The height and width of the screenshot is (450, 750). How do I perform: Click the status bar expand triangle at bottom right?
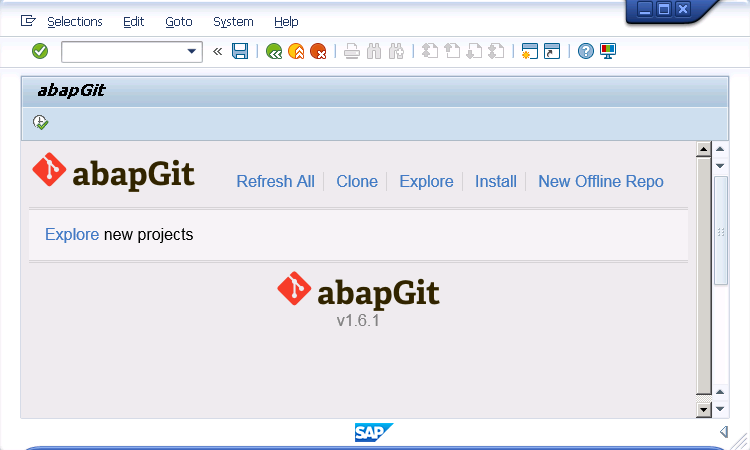tap(724, 432)
